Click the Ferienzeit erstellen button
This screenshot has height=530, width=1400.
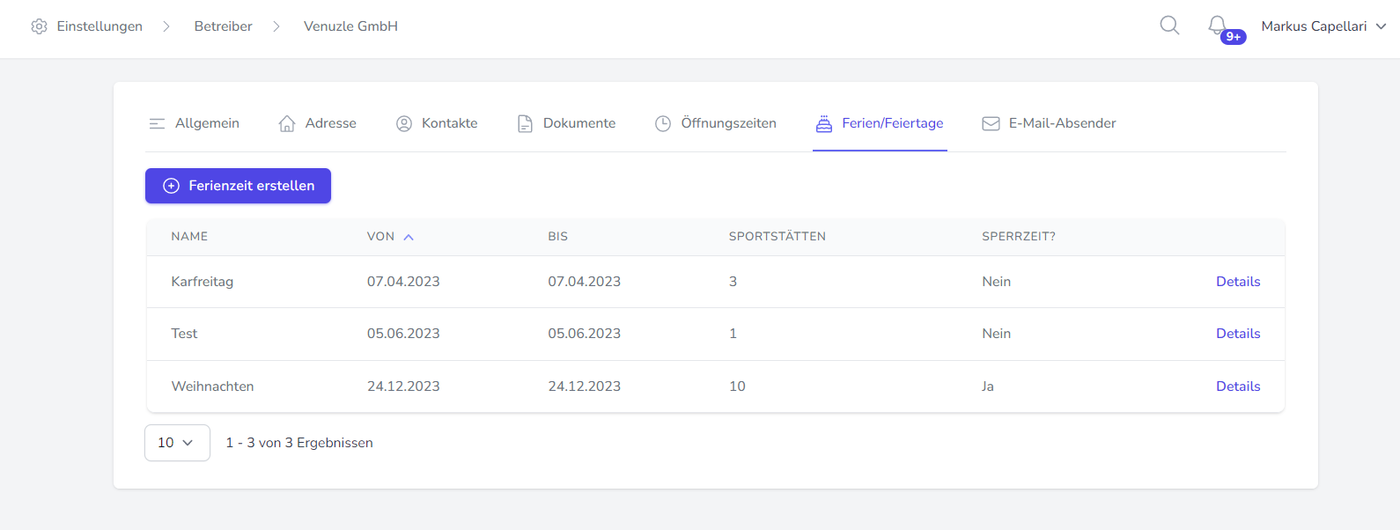coord(238,186)
